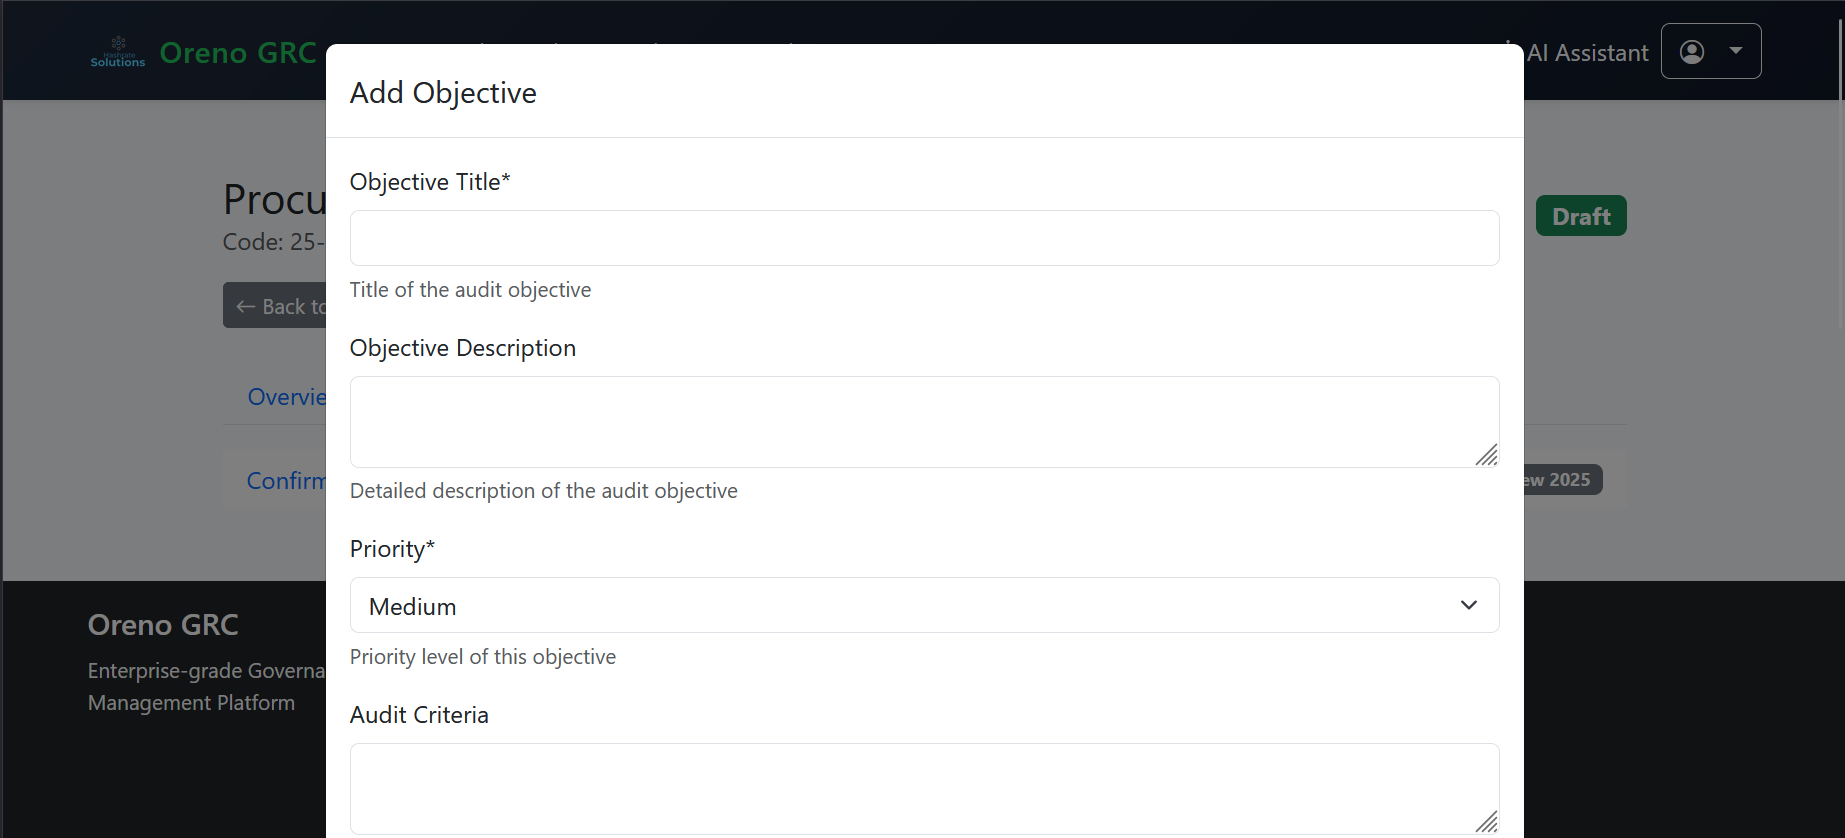The image size is (1845, 838).
Task: Click the Hashcate Solutions logo icon
Action: pos(118,52)
